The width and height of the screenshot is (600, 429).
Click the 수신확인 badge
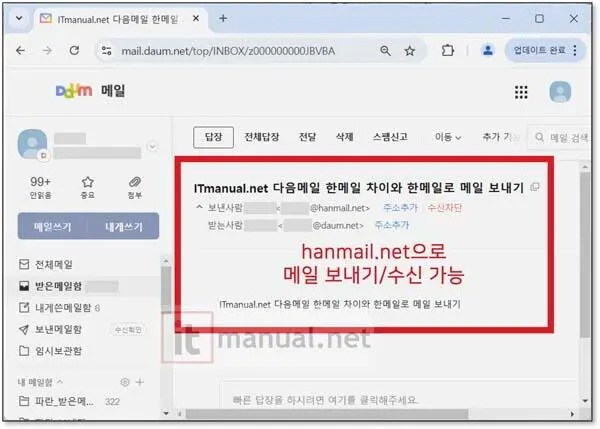point(128,329)
